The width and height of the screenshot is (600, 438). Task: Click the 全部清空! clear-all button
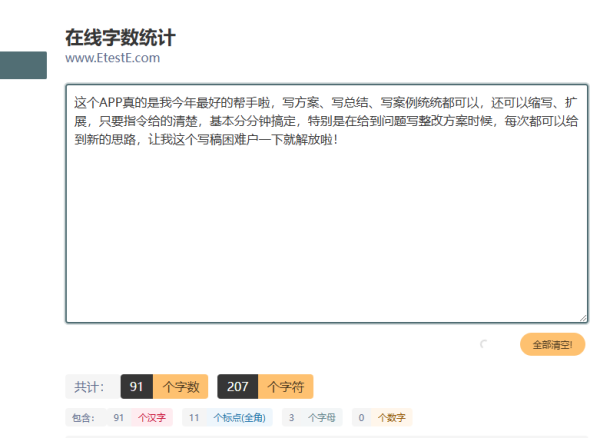click(552, 344)
